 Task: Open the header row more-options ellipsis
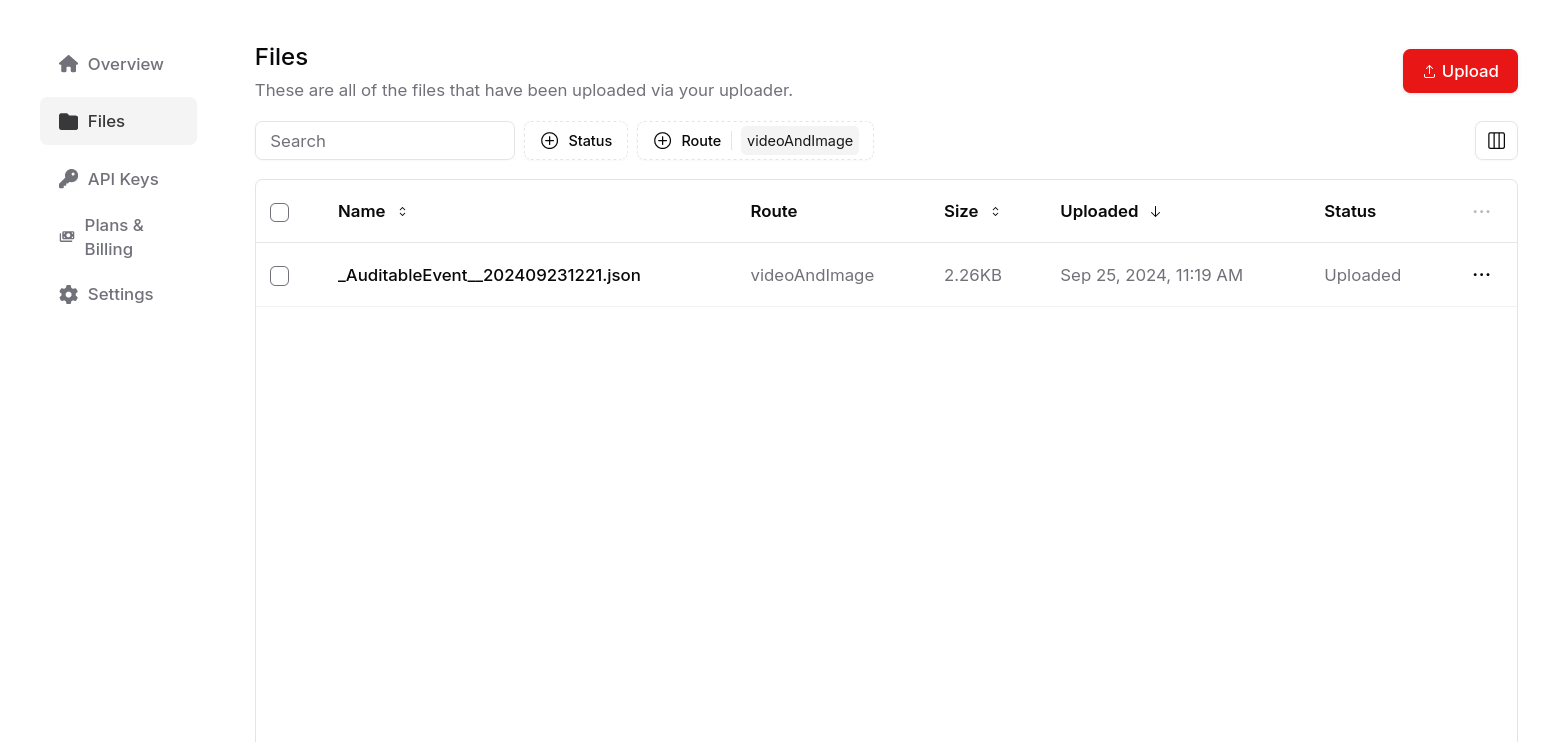click(1482, 211)
